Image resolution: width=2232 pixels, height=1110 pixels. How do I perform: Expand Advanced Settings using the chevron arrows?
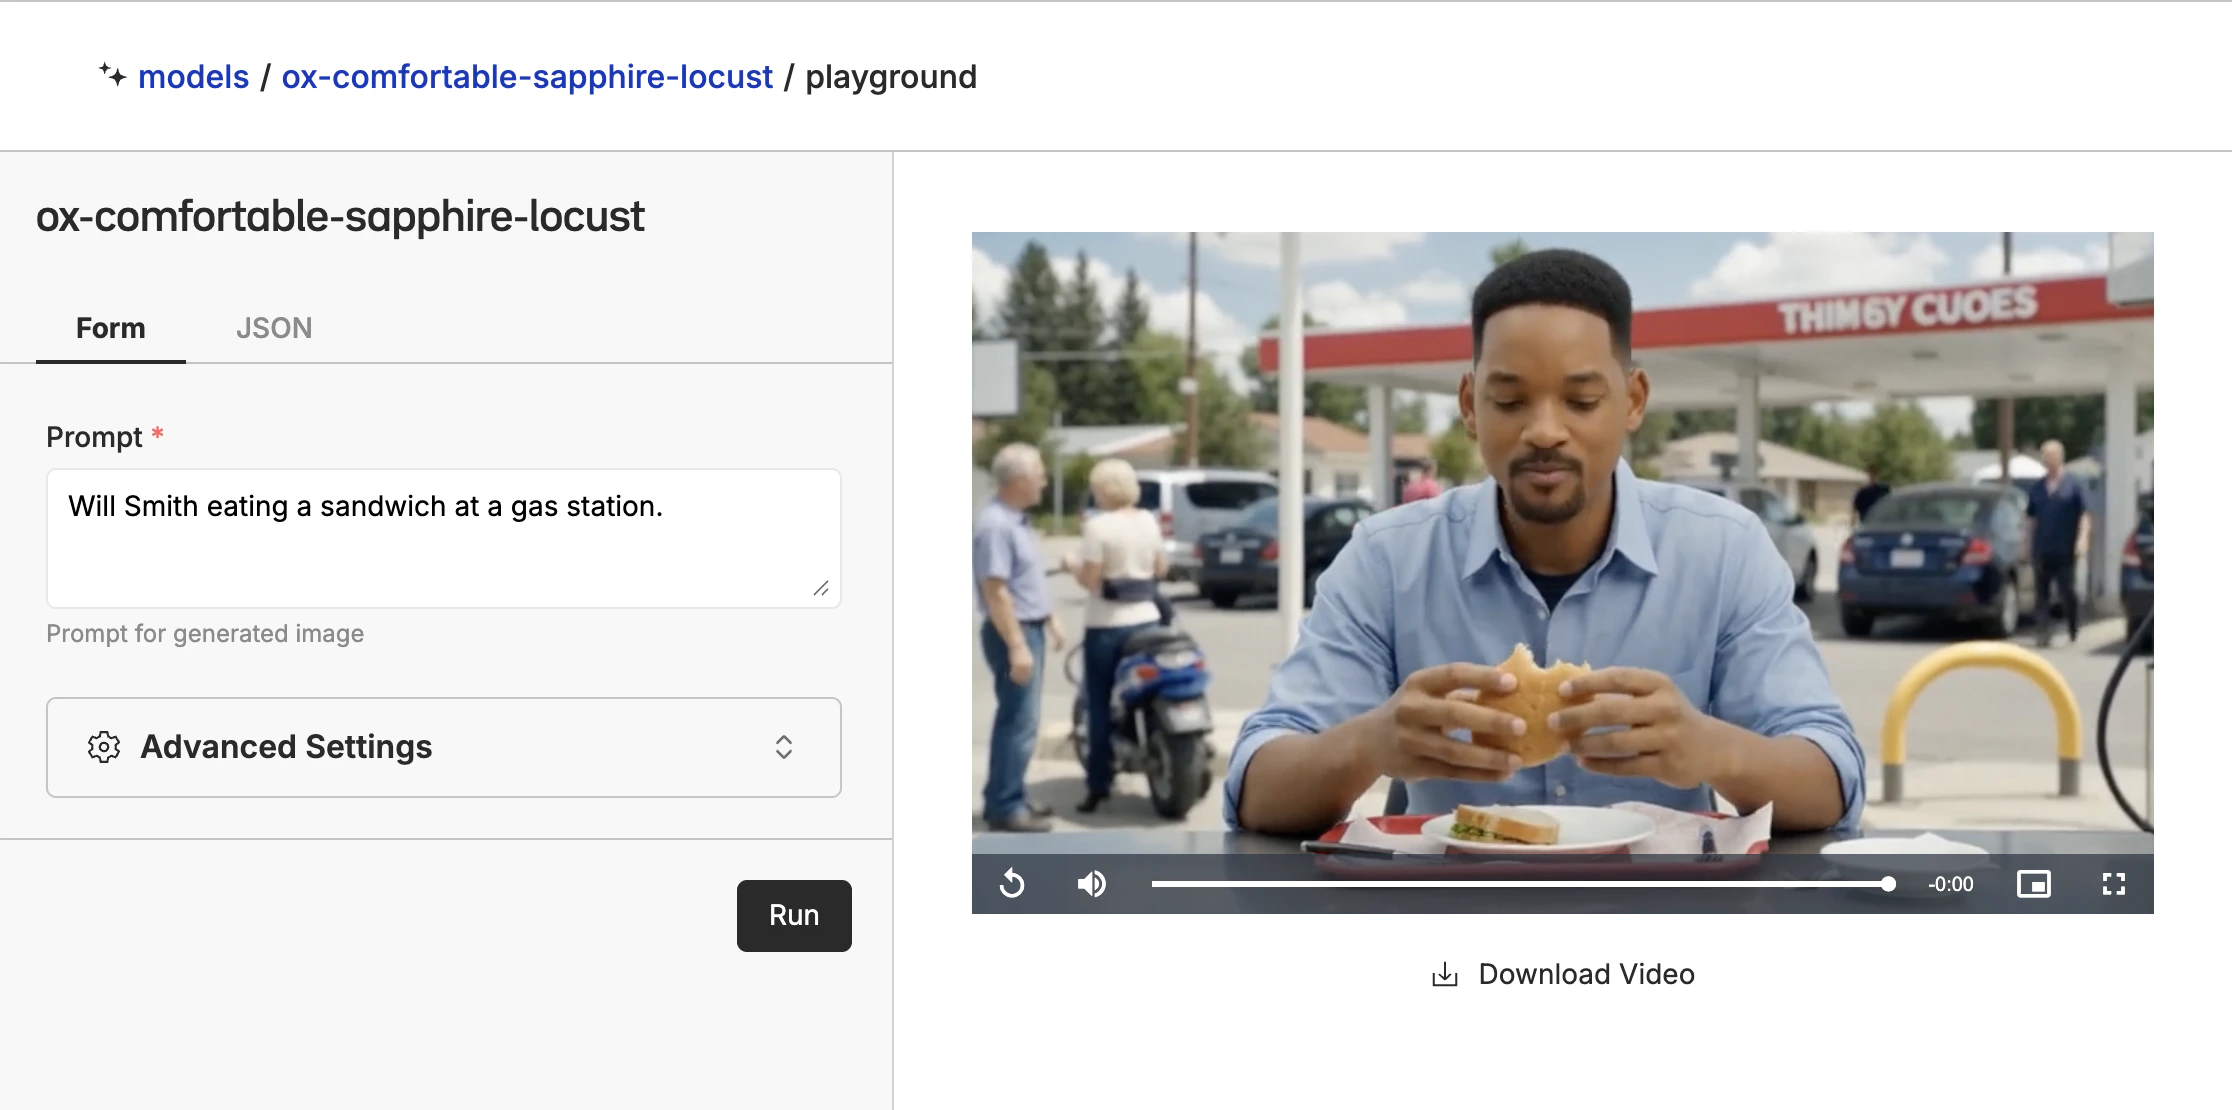coord(784,747)
